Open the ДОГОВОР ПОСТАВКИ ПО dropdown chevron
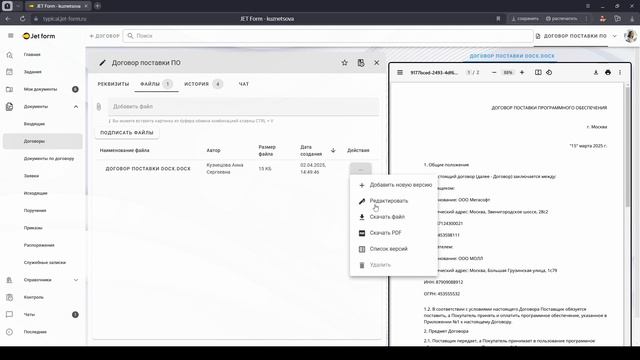 pos(615,36)
